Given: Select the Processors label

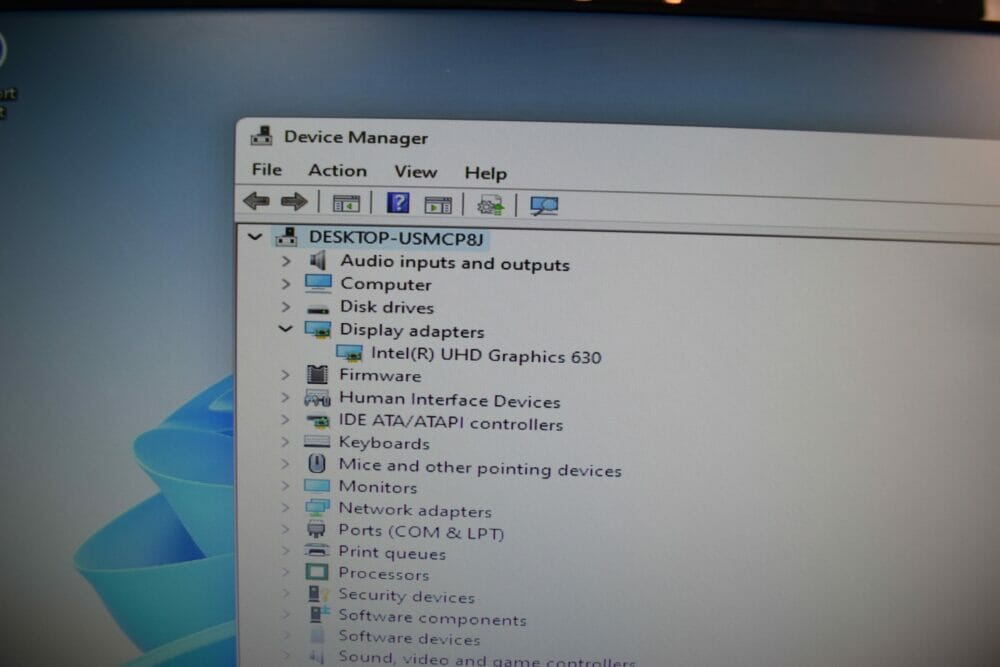Looking at the screenshot, I should pos(383,573).
